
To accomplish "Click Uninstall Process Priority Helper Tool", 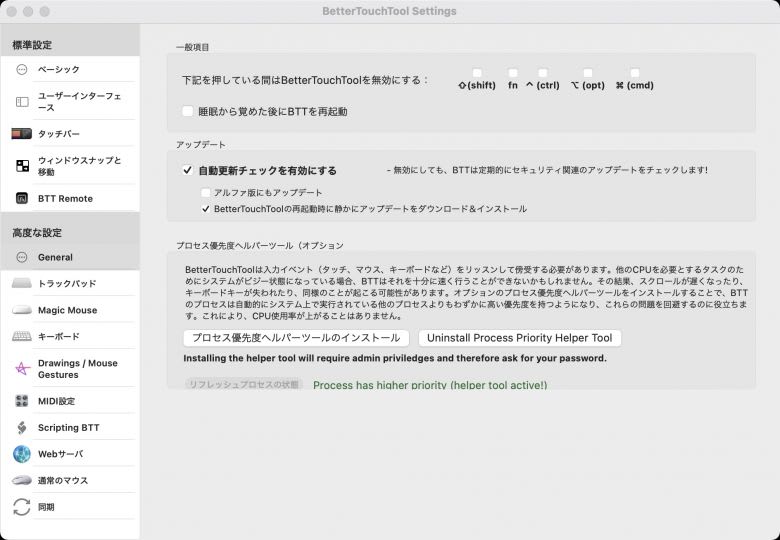I will coord(519,338).
